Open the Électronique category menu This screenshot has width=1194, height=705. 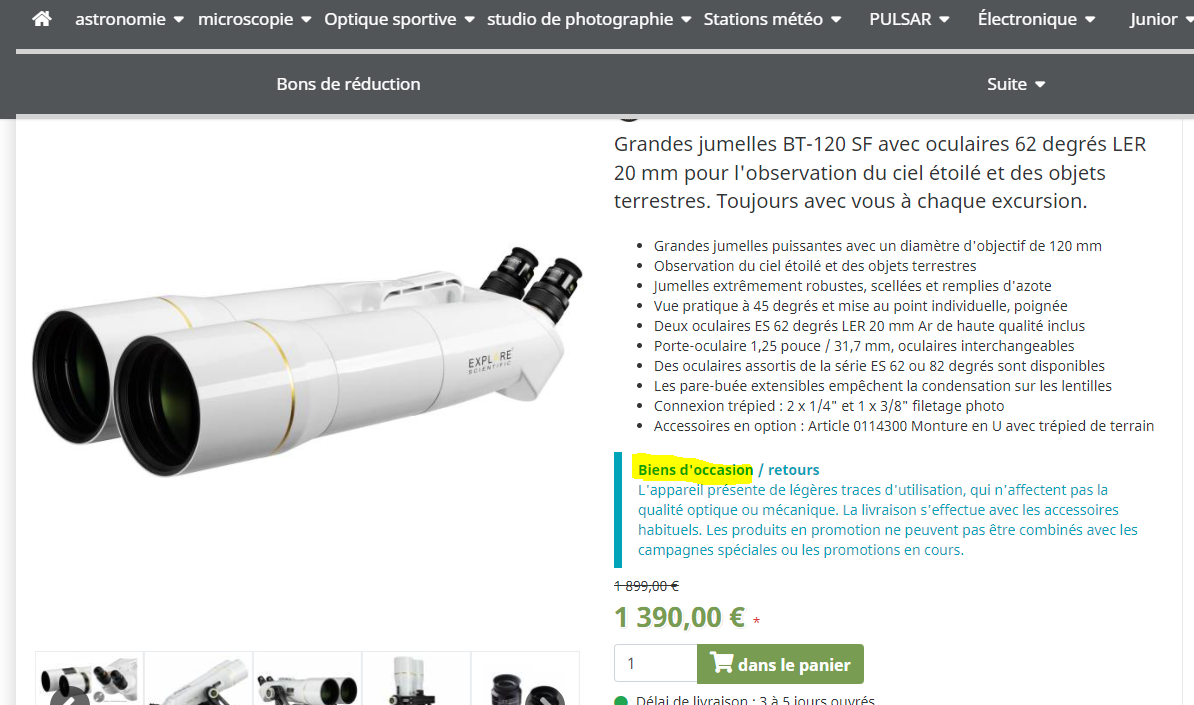(x=1036, y=19)
